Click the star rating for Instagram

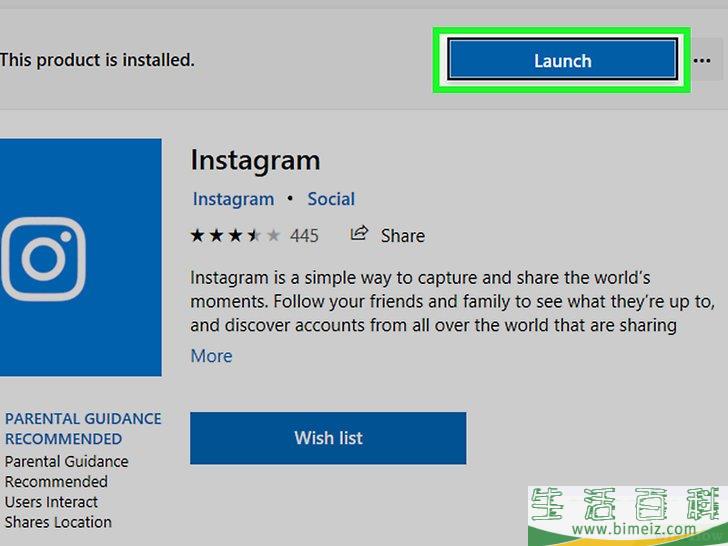(235, 235)
